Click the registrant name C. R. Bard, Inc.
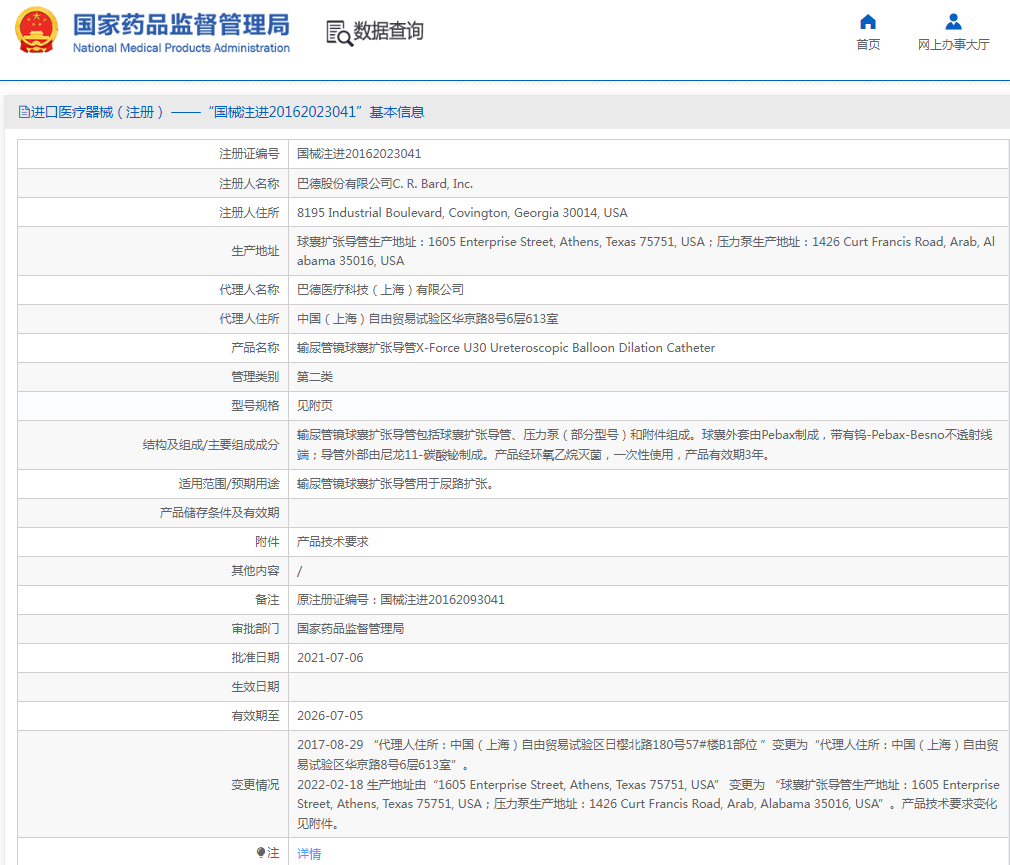 pyautogui.click(x=385, y=184)
